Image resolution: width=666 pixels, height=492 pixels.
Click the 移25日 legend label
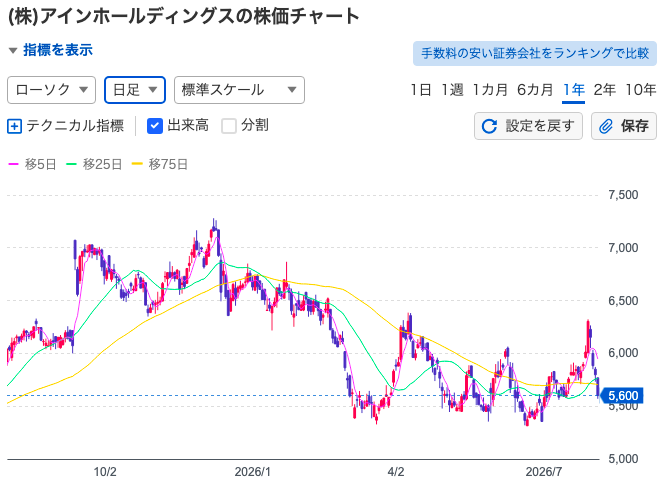click(x=102, y=164)
